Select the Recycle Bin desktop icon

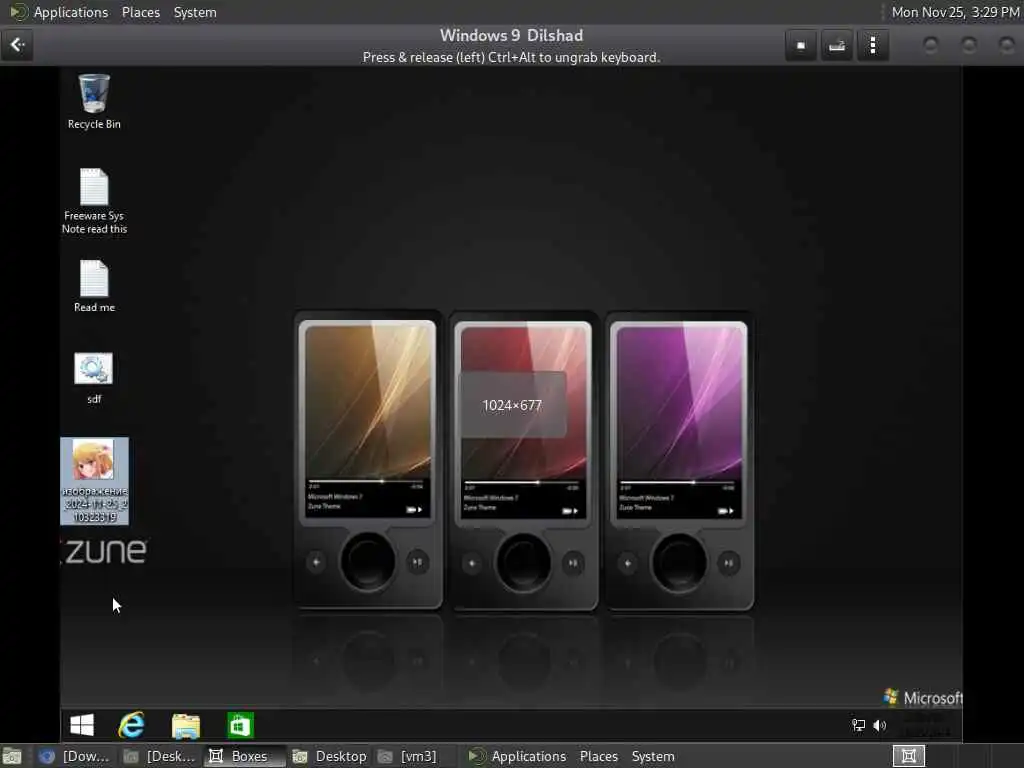pos(94,102)
